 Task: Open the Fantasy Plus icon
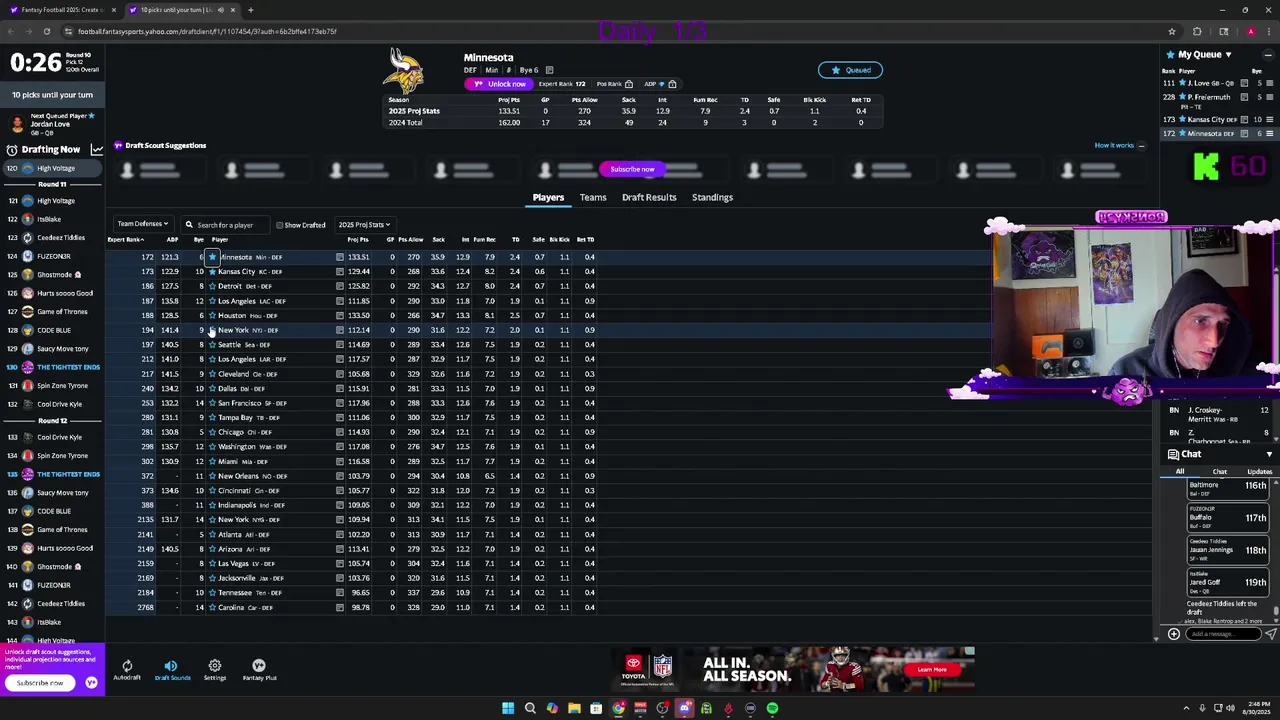259,666
